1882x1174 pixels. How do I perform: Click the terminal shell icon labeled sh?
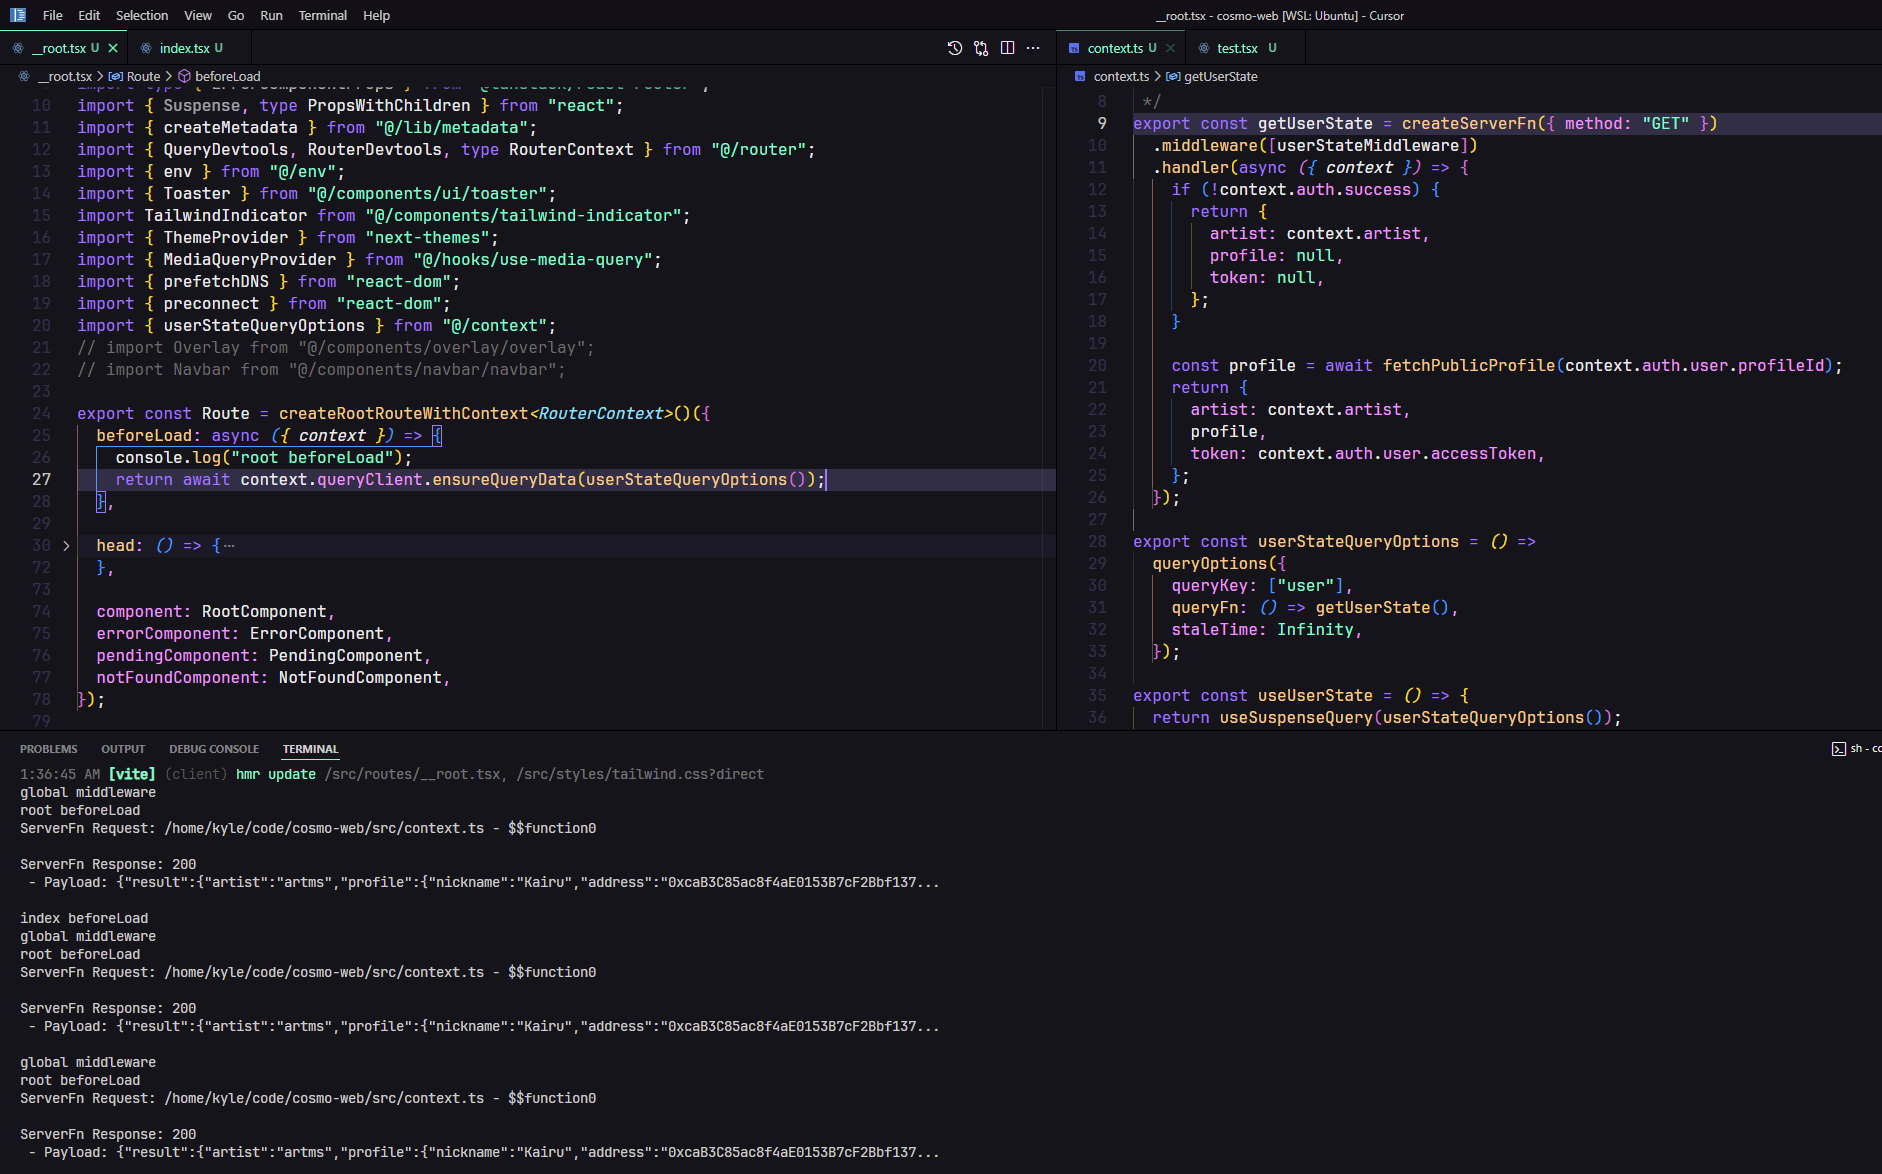coord(1838,749)
